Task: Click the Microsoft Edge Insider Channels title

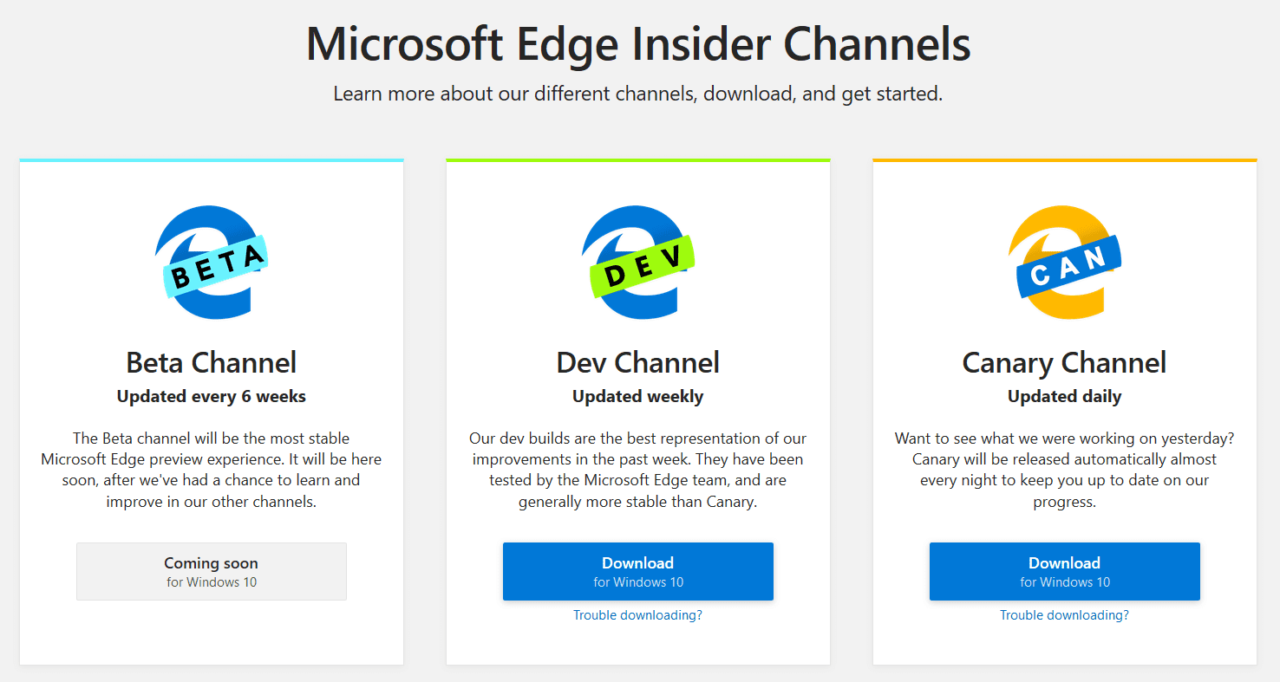Action: [638, 44]
